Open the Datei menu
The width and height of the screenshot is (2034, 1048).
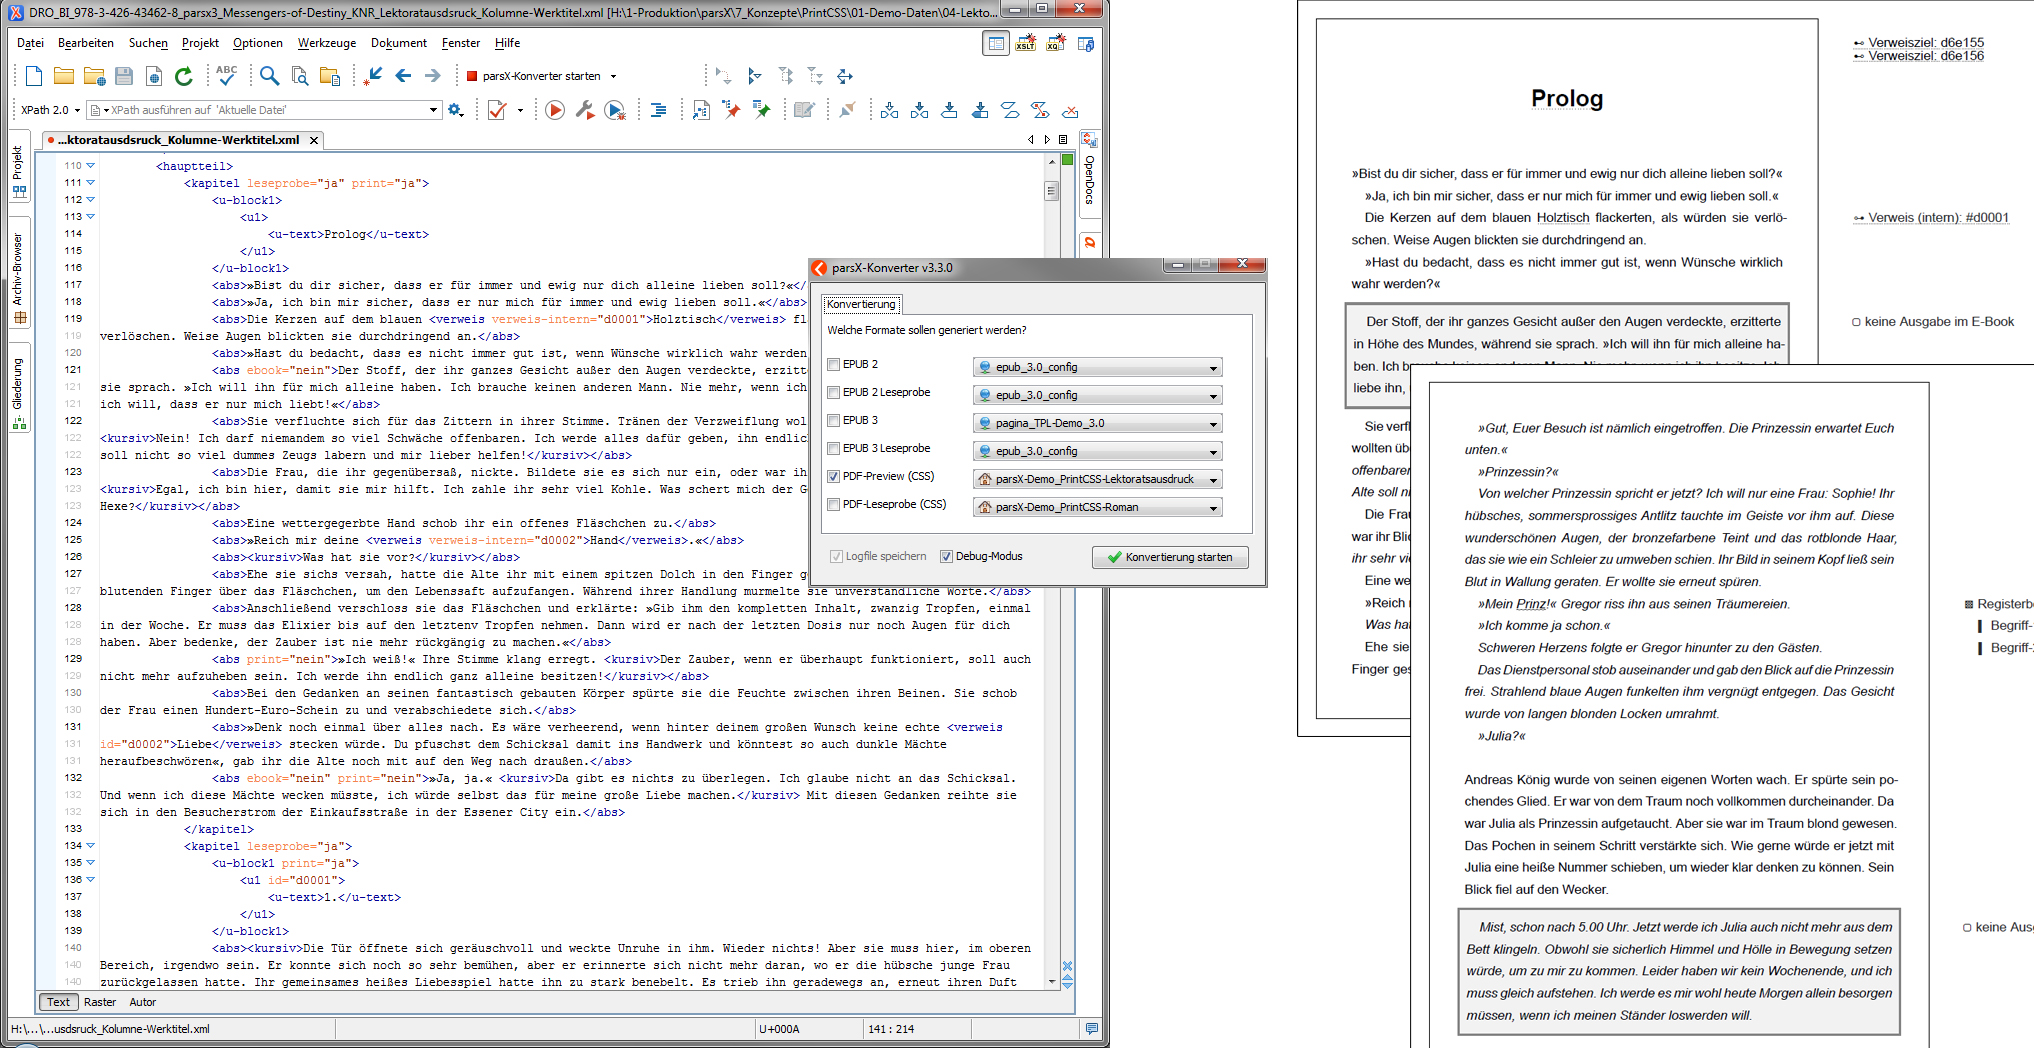[x=30, y=43]
